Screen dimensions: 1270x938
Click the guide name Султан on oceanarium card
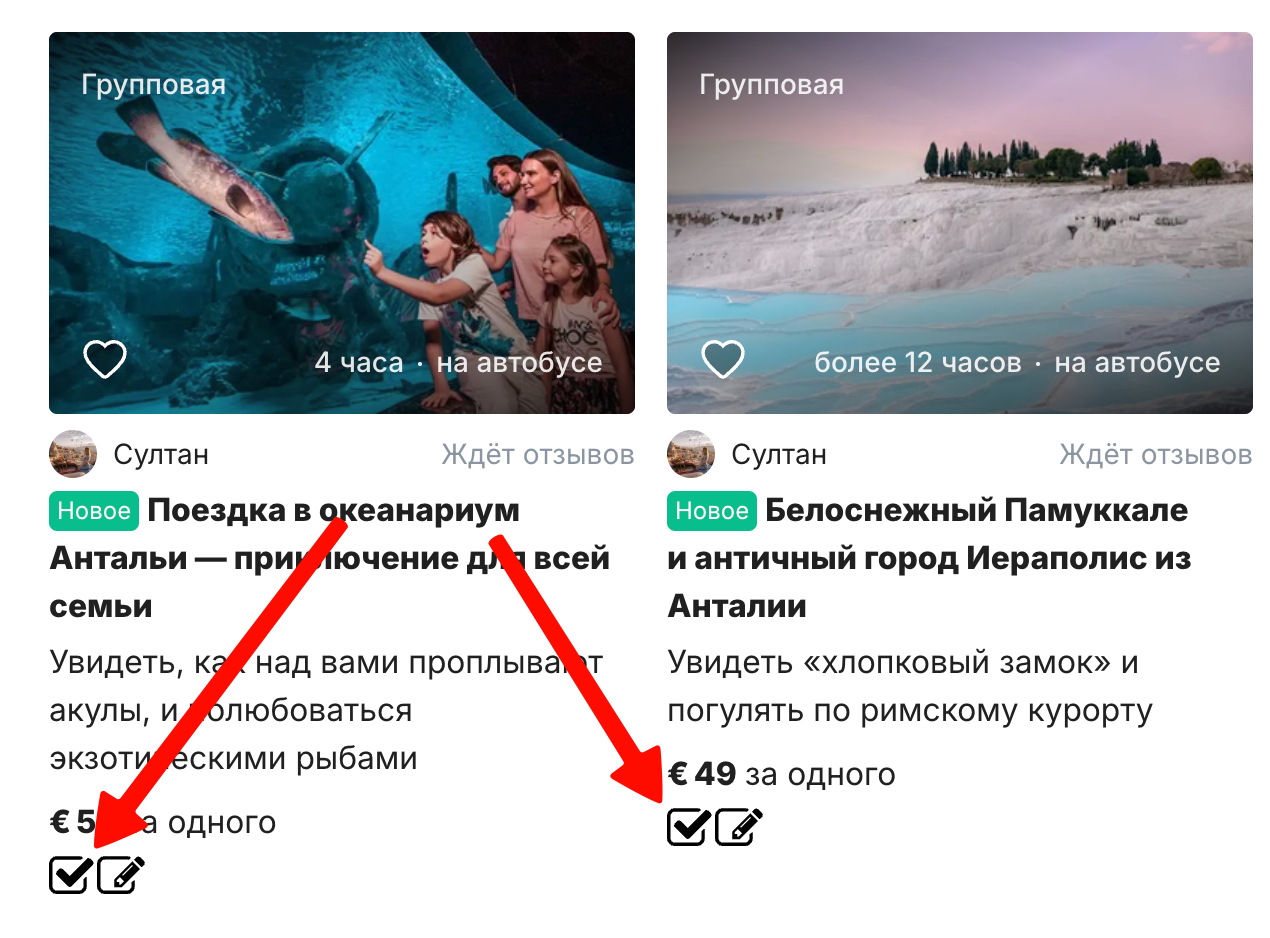point(161,455)
